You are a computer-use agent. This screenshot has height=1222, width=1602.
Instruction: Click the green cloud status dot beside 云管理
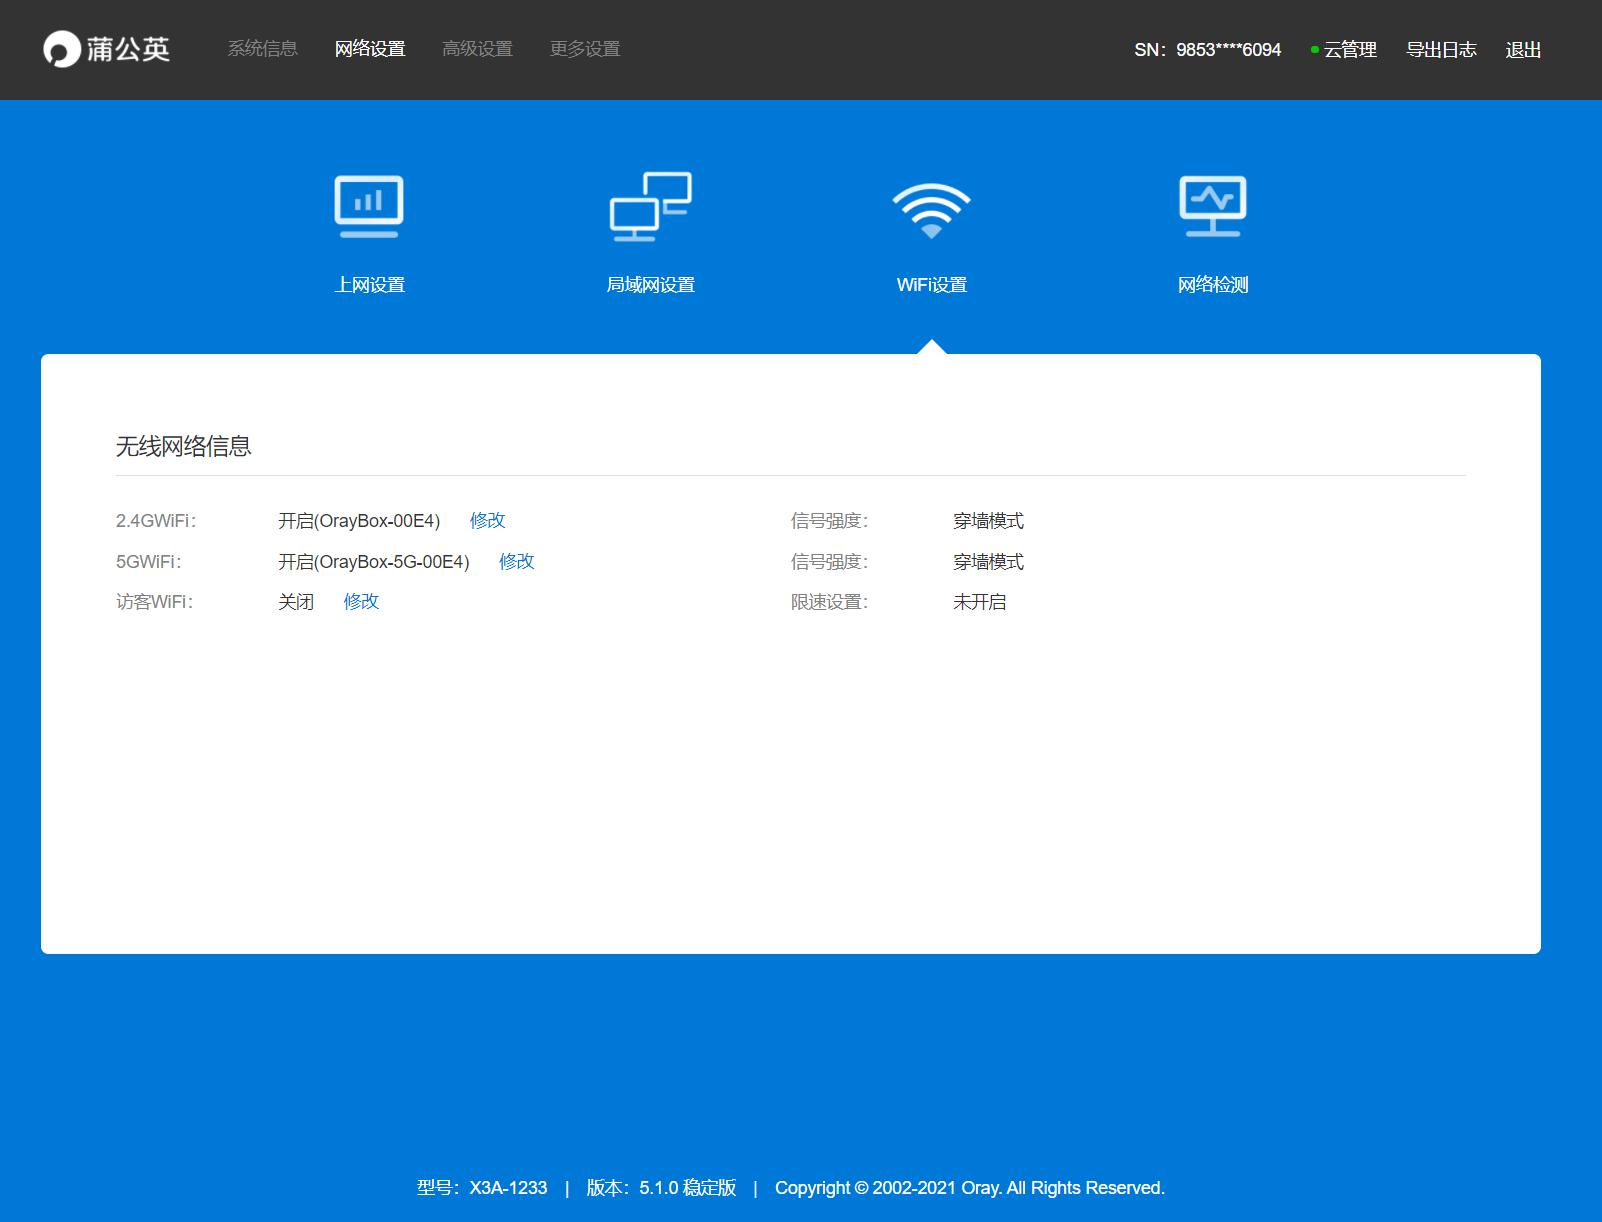1313,47
